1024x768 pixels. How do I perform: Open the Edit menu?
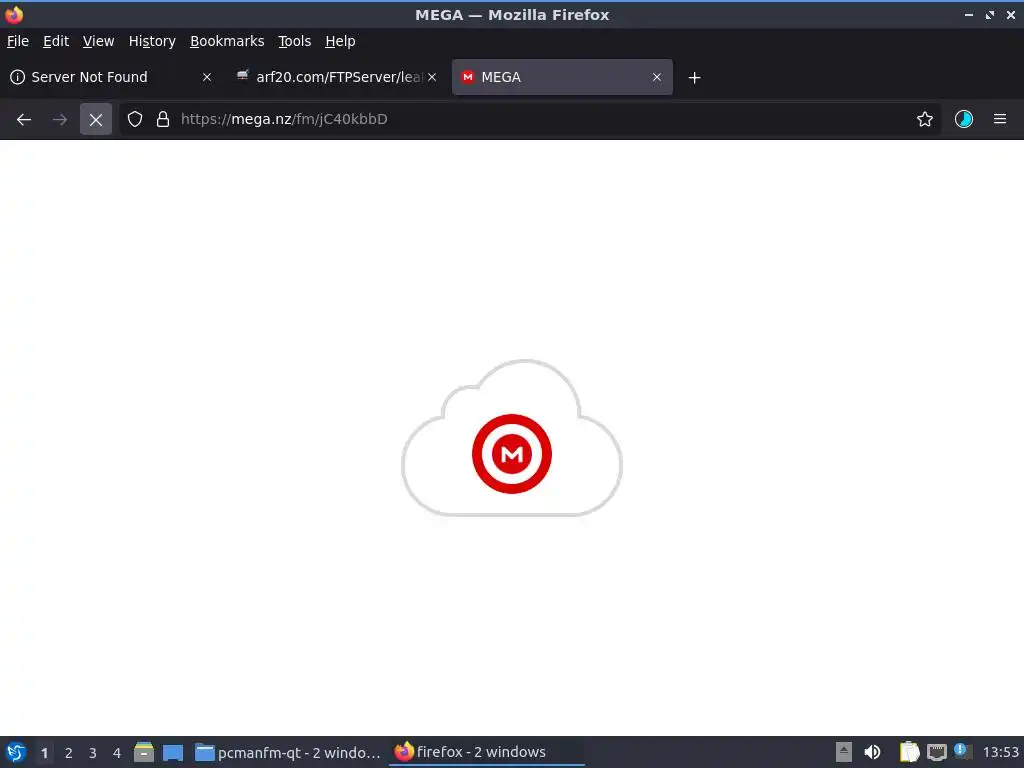click(x=56, y=41)
